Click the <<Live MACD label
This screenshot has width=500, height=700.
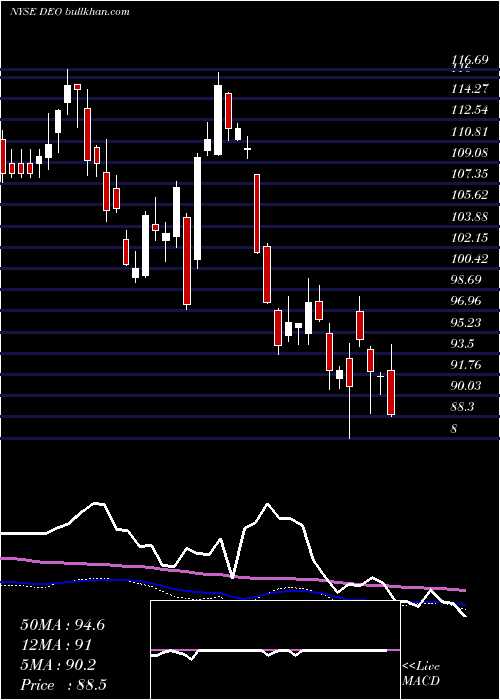tap(421, 673)
